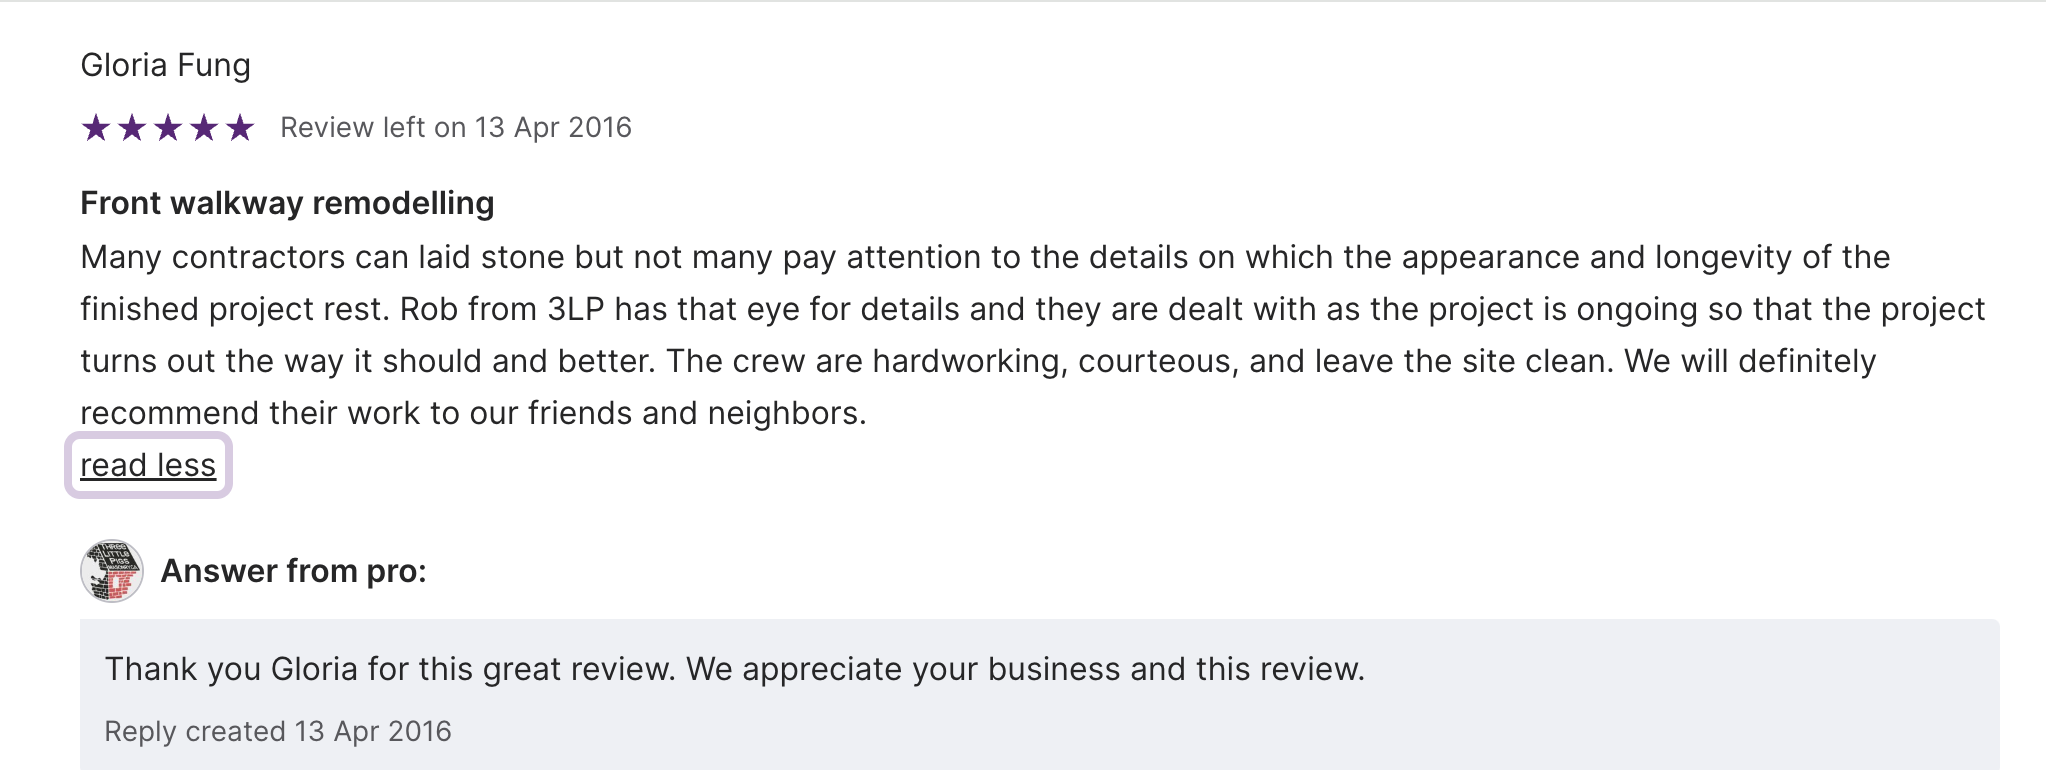Click the Reply created date line
2046x770 pixels.
pos(278,731)
